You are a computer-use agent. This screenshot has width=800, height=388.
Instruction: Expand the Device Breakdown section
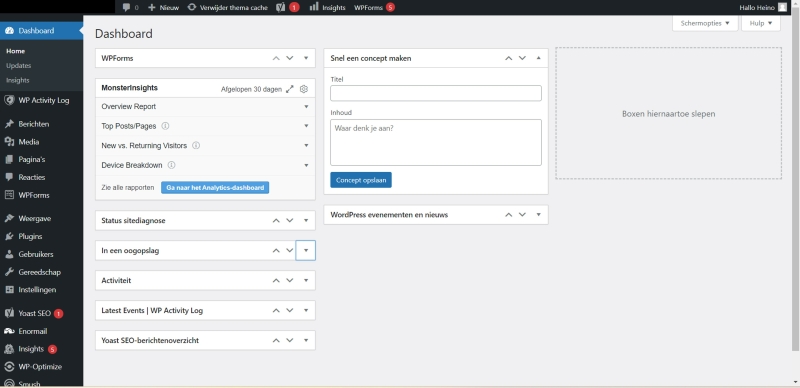(307, 165)
